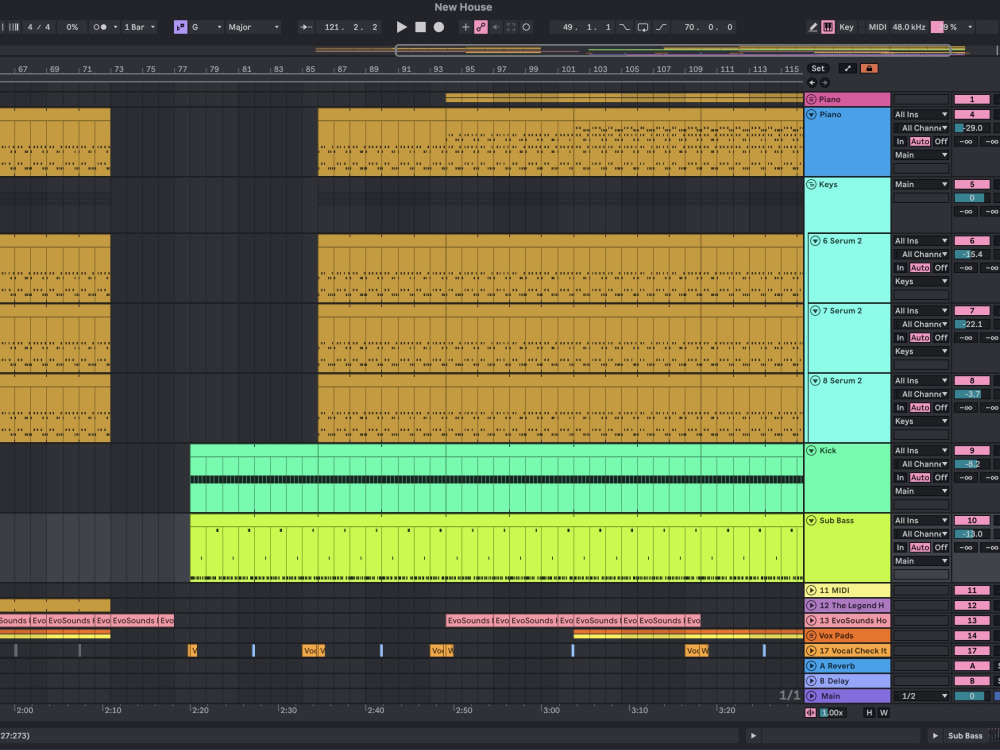Toggle track activator 4 for Piano
1000x750 pixels.
[972, 115]
